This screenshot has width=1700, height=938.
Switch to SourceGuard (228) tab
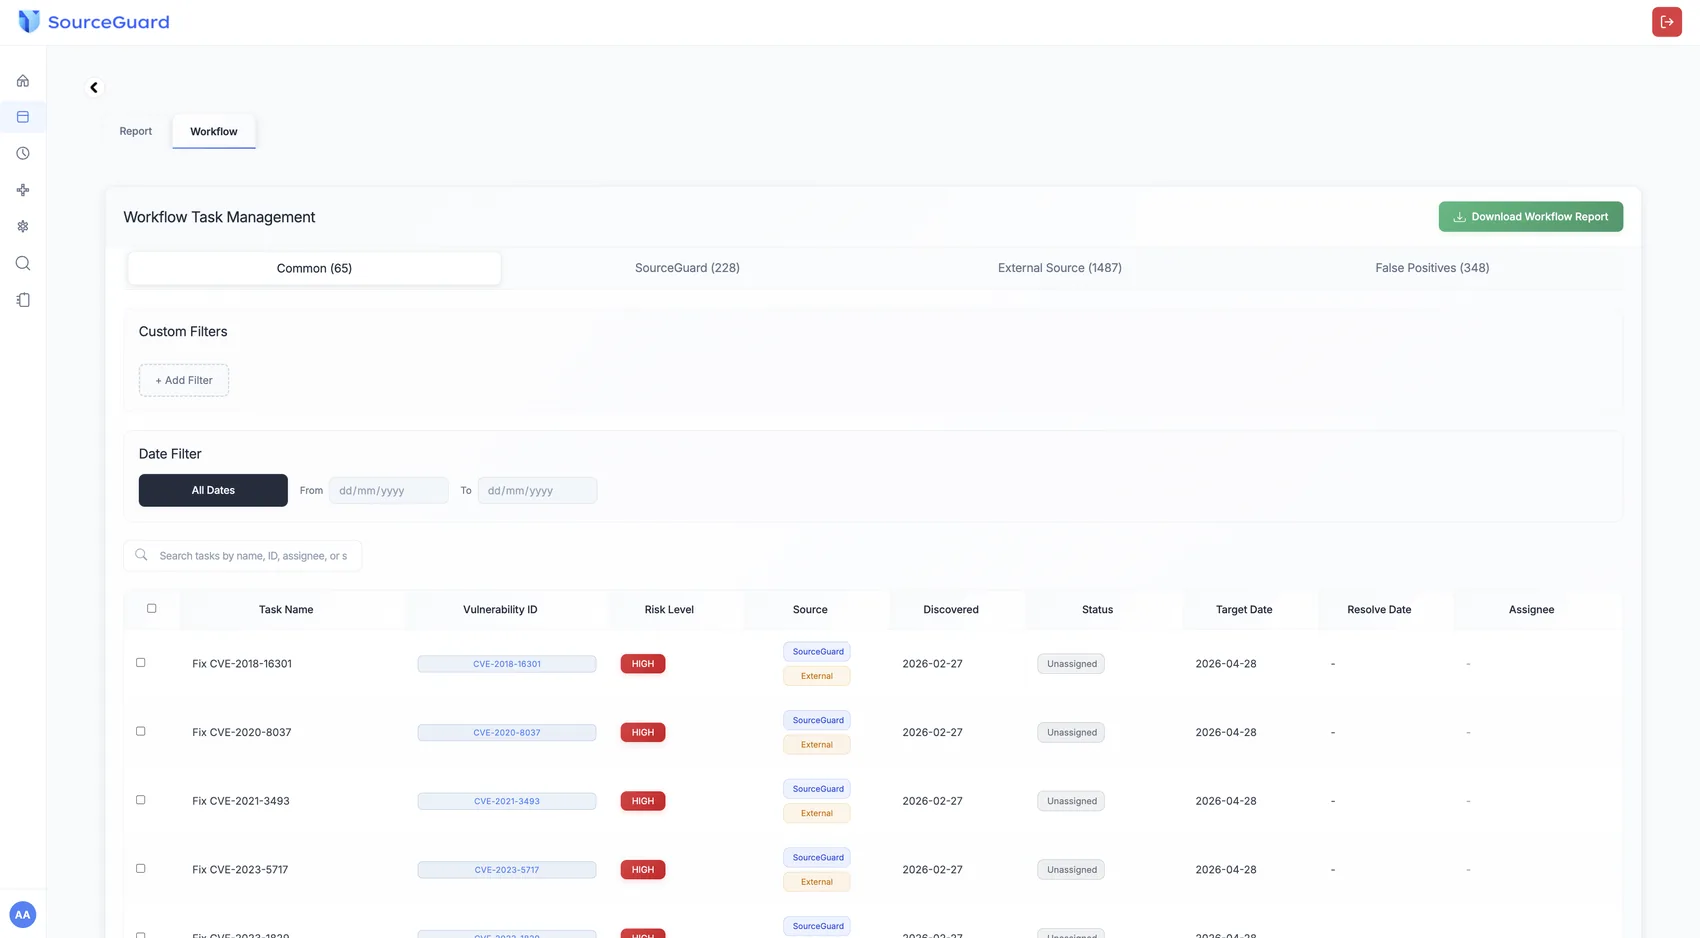[687, 268]
